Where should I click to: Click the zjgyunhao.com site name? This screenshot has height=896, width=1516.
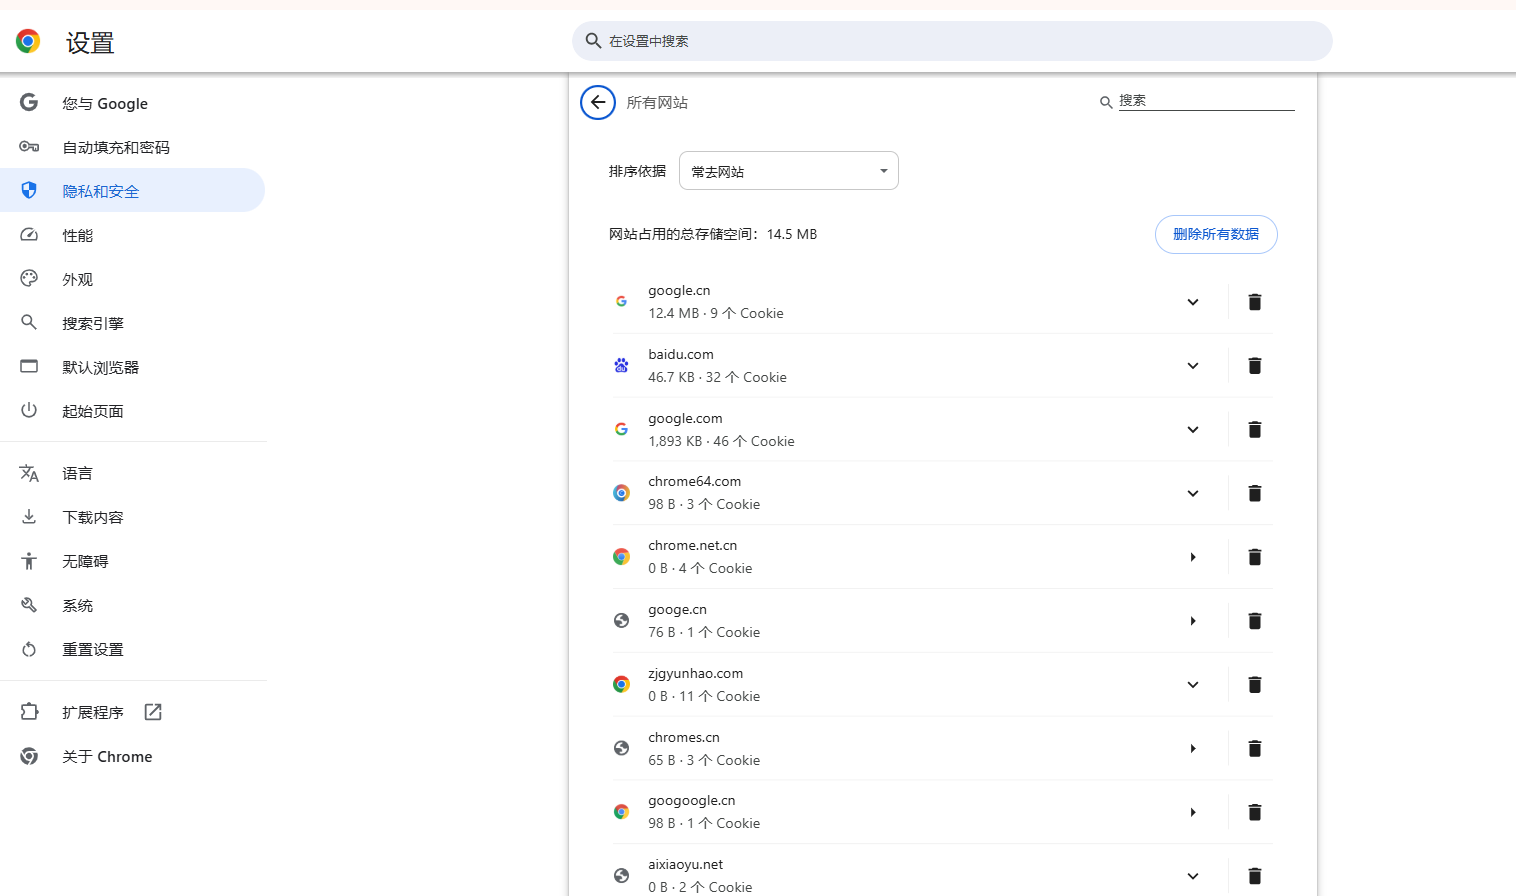click(696, 674)
